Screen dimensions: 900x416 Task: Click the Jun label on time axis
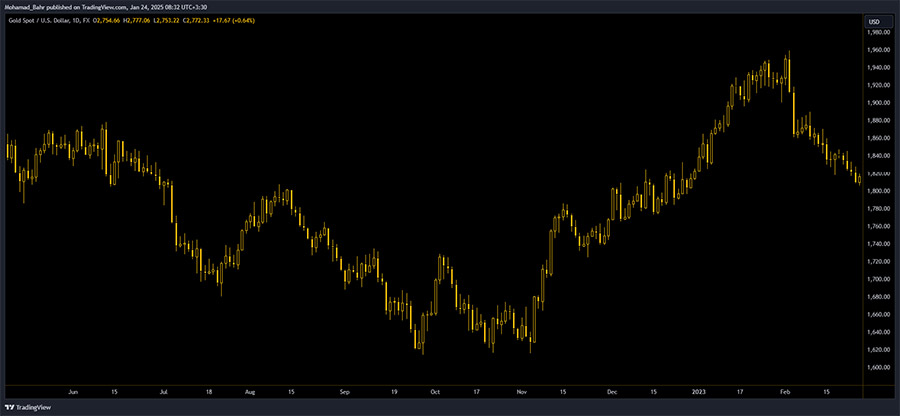click(x=72, y=394)
